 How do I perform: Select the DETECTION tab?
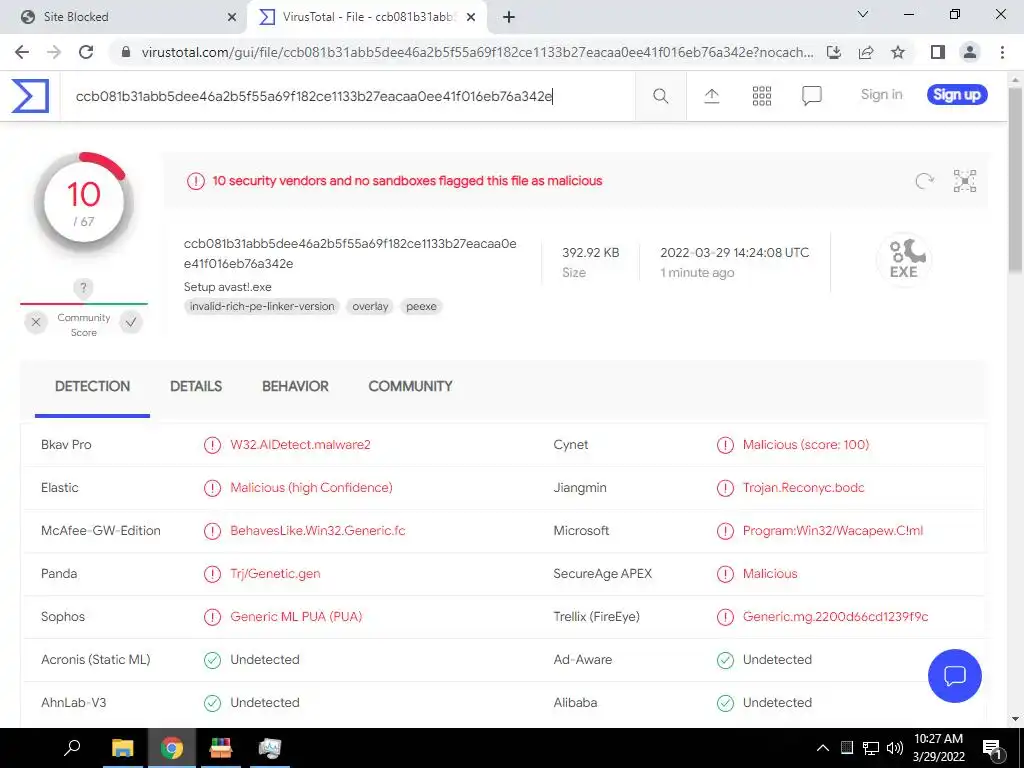[x=92, y=386]
